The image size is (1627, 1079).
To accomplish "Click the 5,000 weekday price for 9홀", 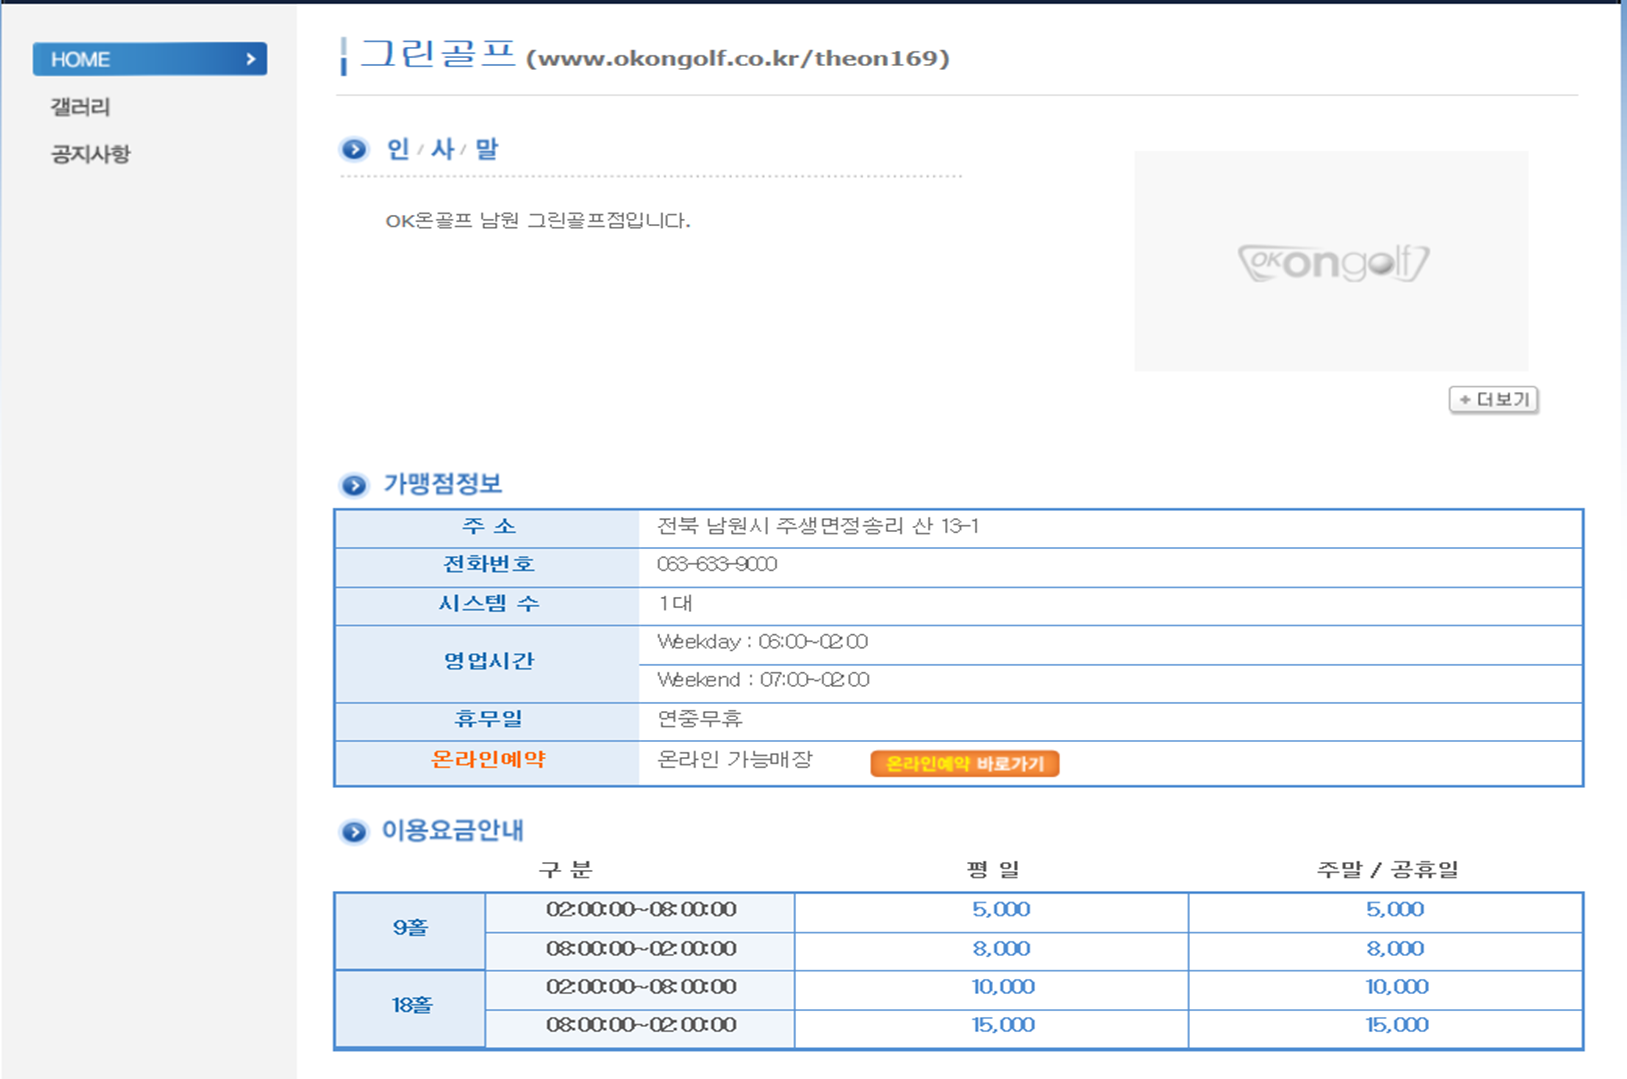I will click(1000, 910).
